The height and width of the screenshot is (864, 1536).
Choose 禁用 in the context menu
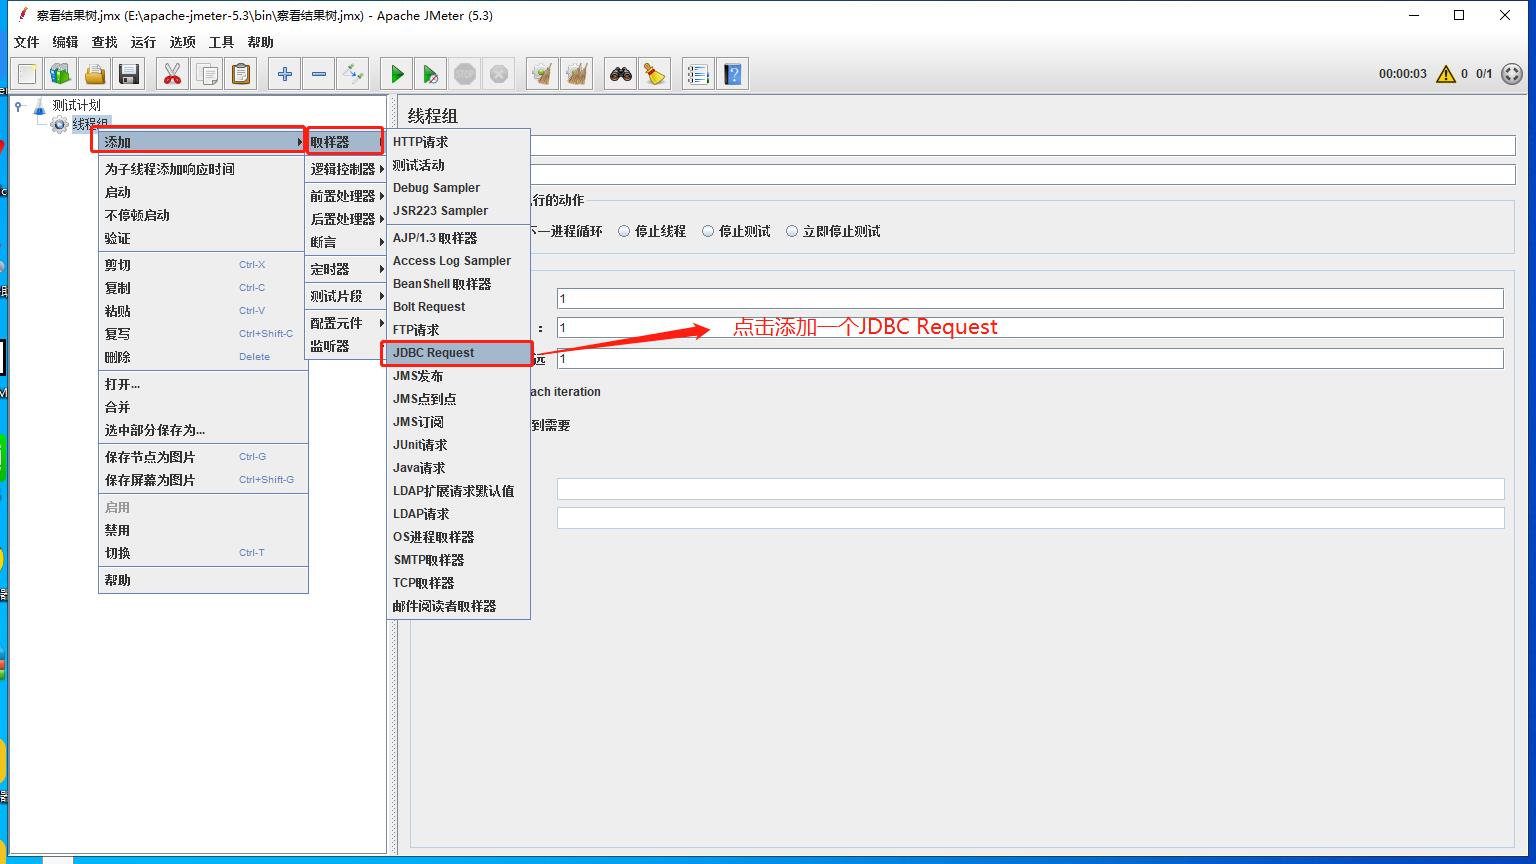tap(203, 530)
